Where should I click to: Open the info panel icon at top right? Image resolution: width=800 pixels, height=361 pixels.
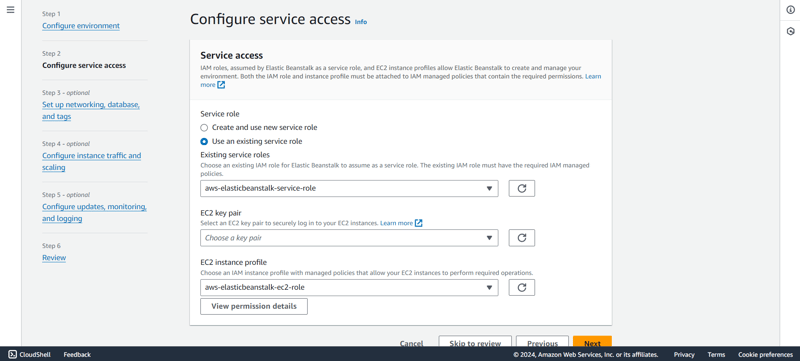[790, 10]
